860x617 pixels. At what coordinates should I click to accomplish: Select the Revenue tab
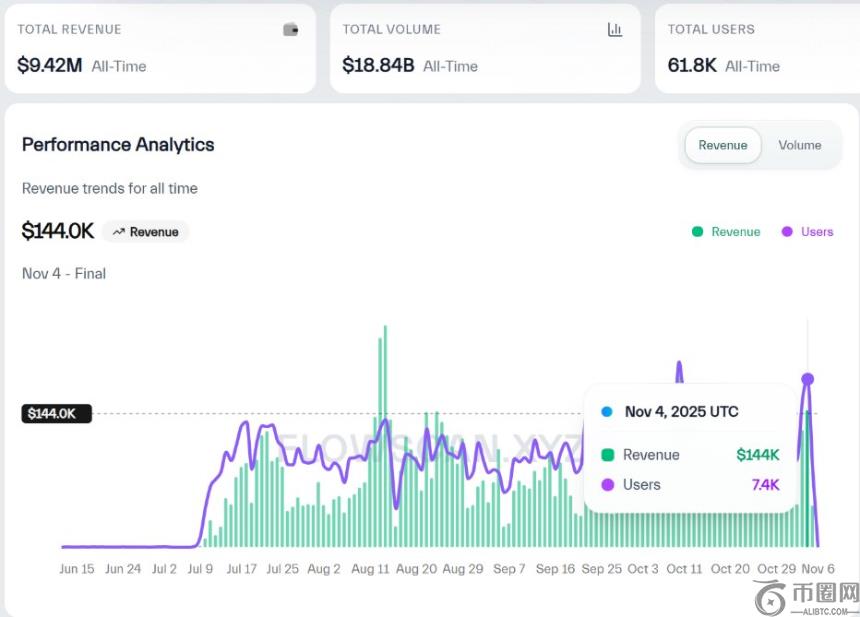[722, 145]
